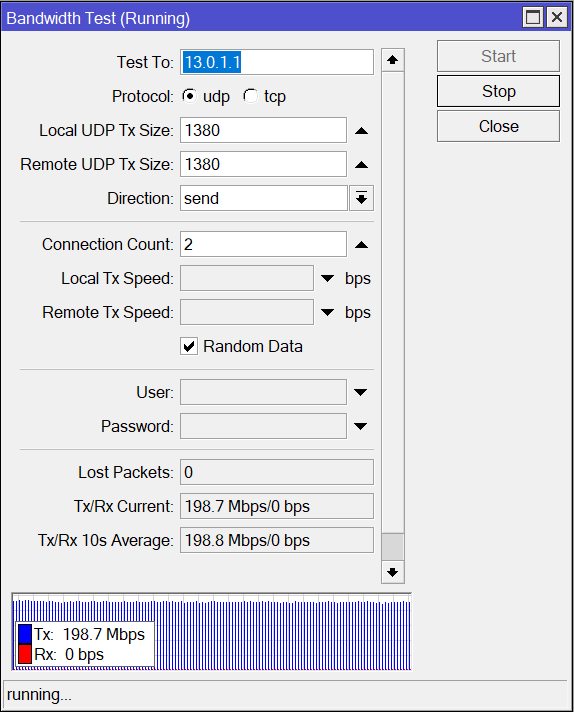Select the udp protocol radio button

tap(189, 96)
